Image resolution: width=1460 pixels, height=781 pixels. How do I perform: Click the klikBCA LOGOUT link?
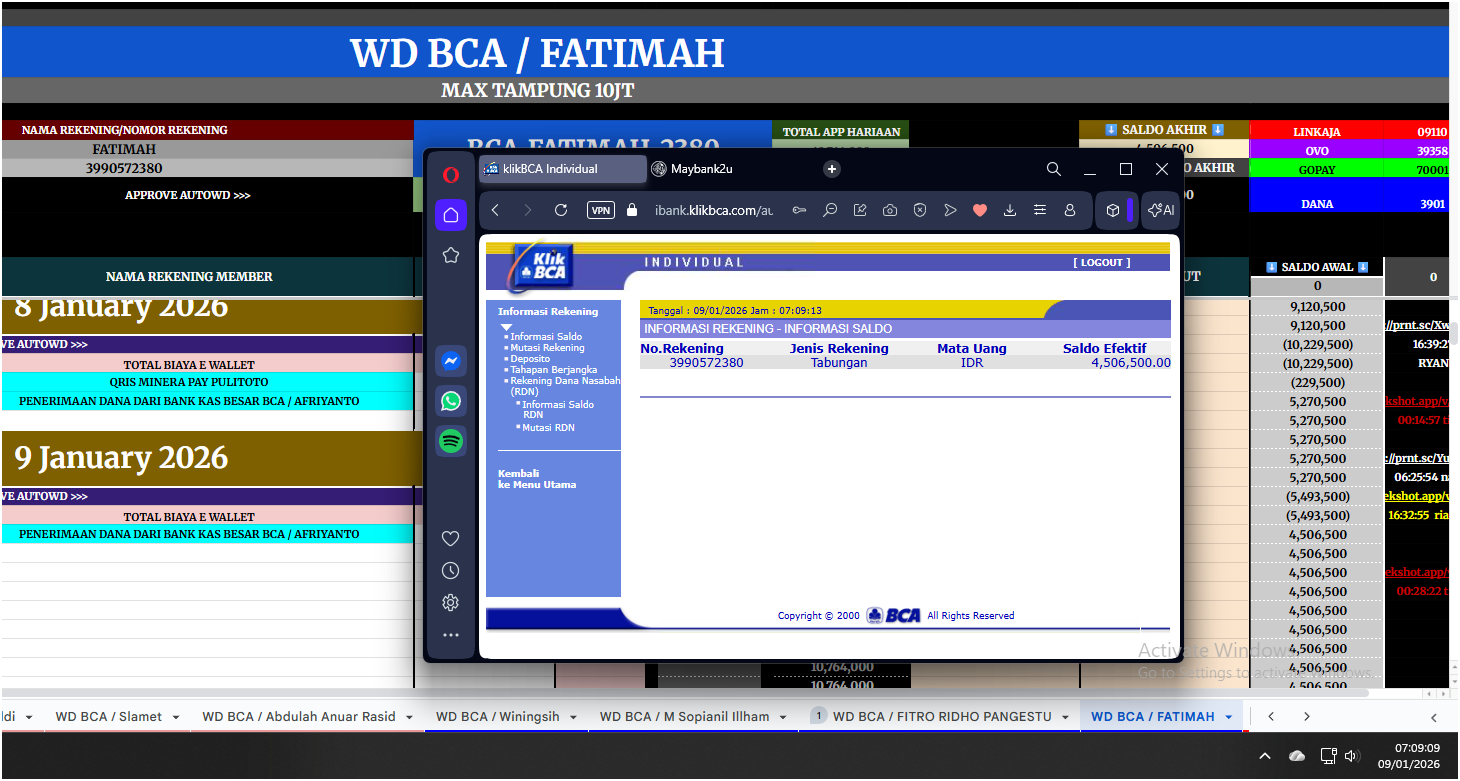[x=1102, y=262]
